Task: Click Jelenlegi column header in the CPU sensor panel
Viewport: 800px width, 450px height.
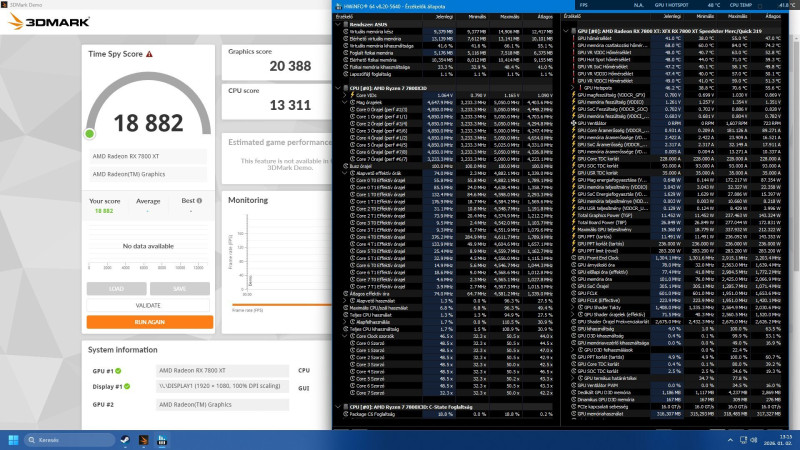Action: pos(444,16)
